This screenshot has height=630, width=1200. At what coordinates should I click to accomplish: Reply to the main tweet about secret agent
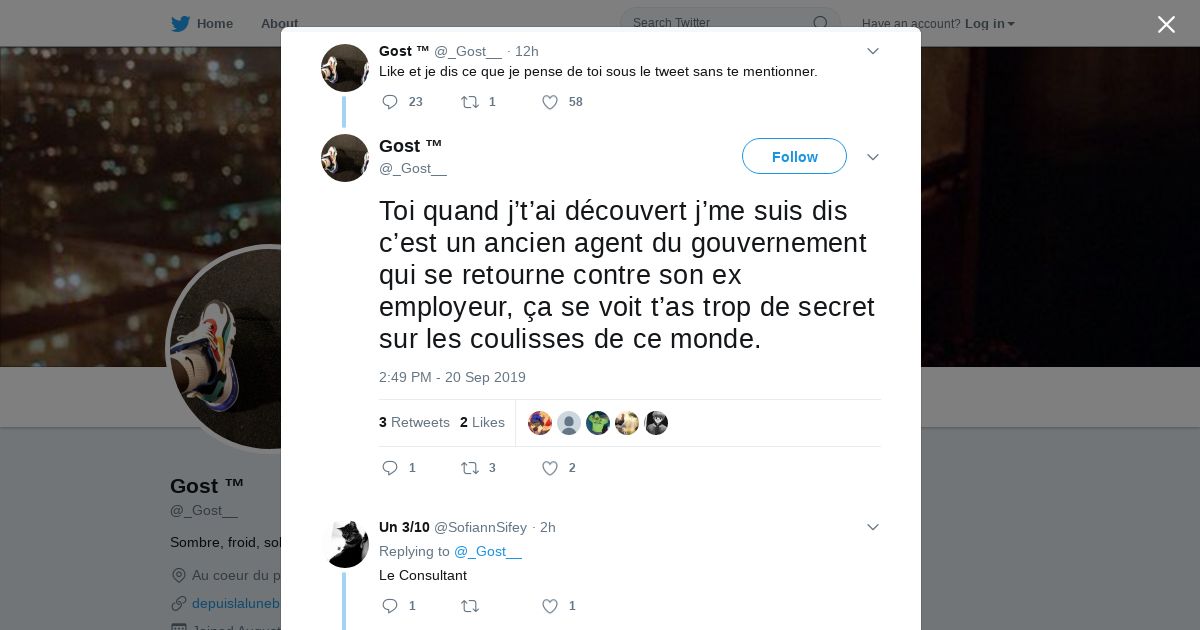(390, 468)
